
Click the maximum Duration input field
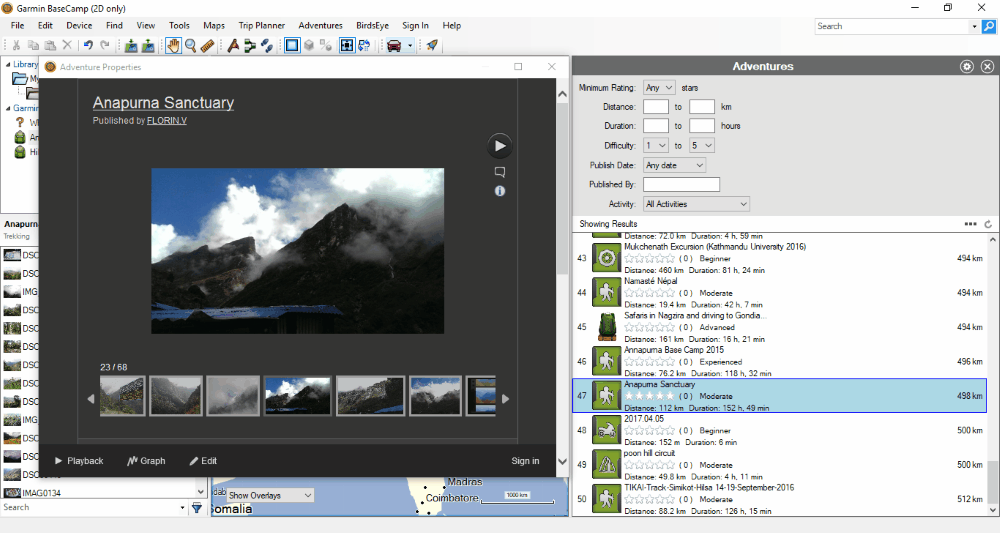point(702,126)
